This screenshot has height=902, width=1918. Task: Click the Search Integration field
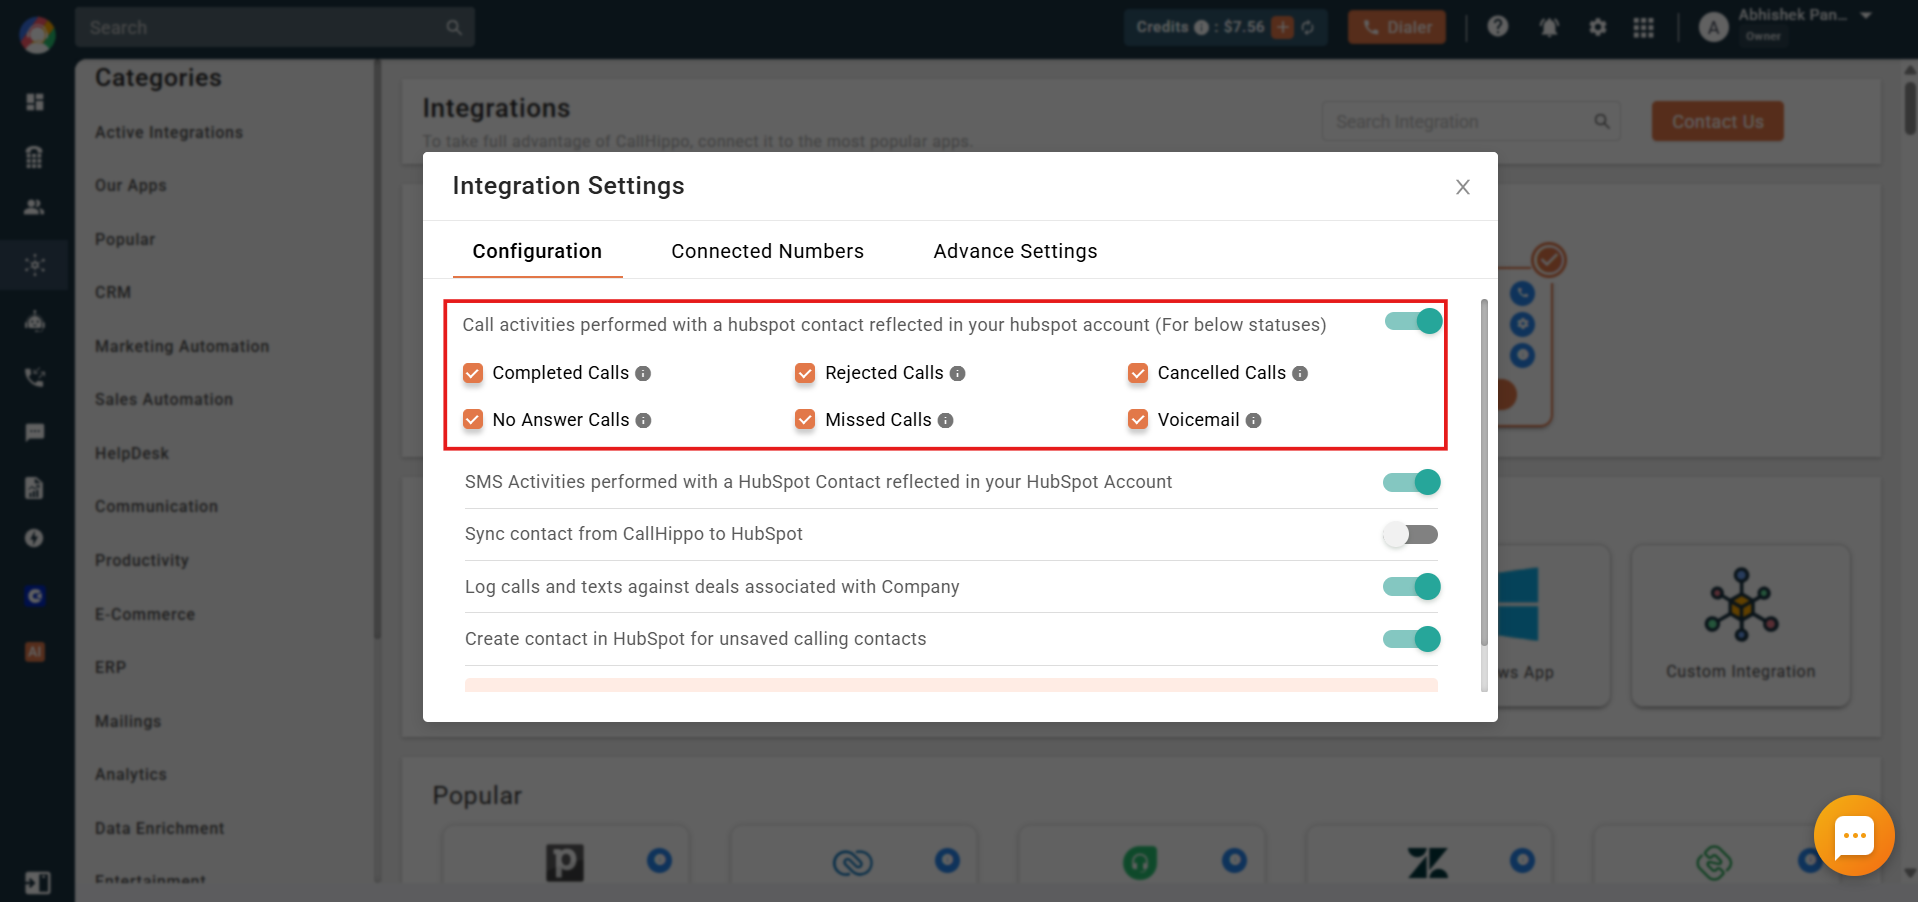pos(1471,121)
